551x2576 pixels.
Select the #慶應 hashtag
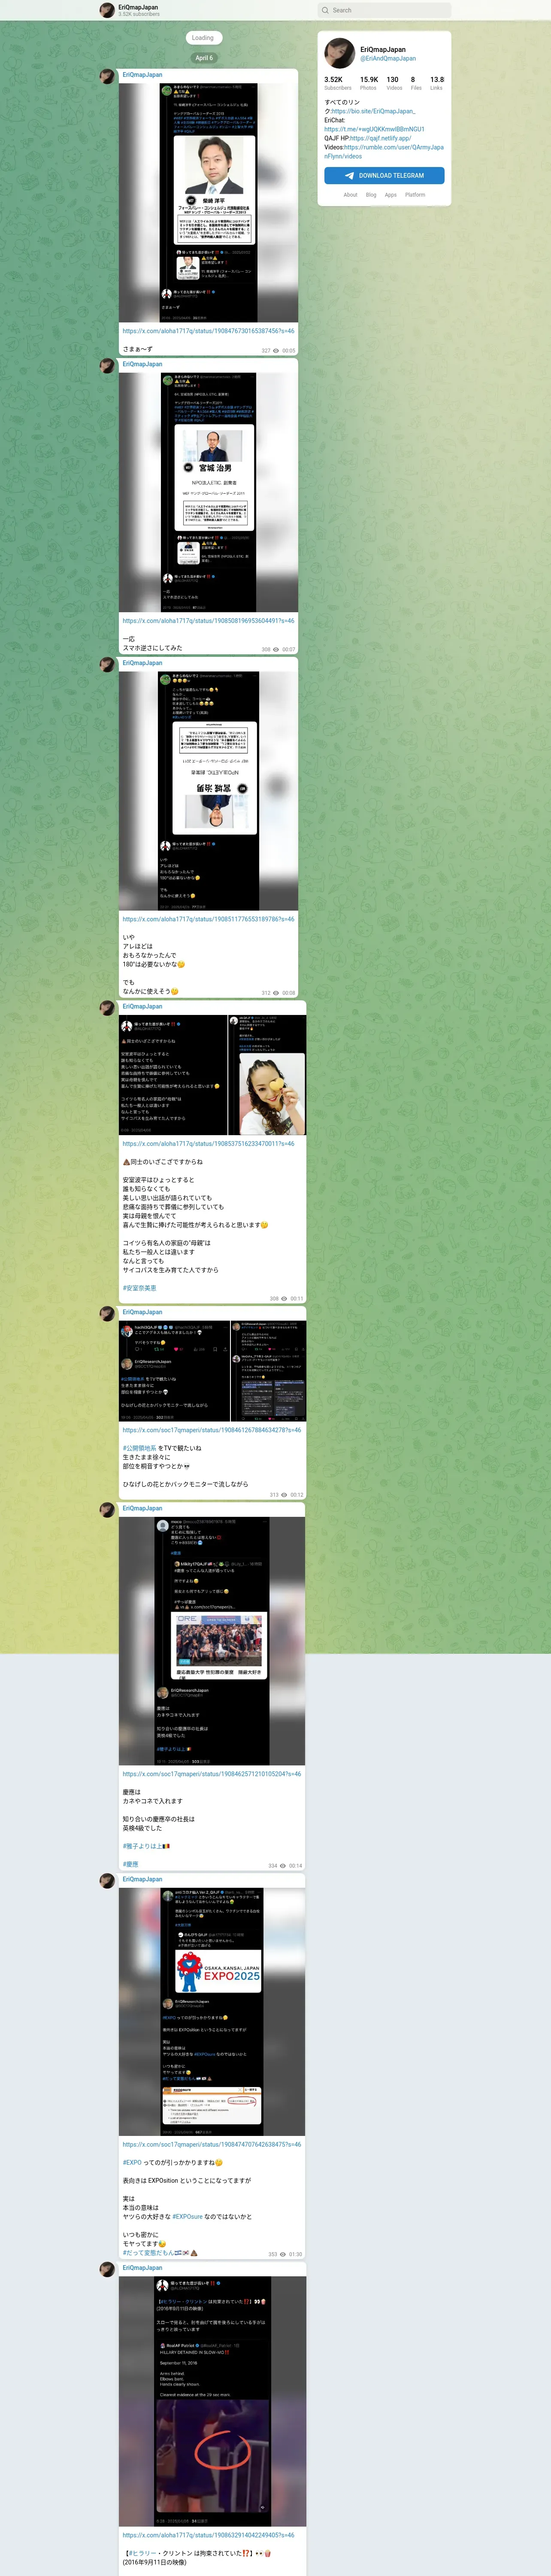coord(131,1864)
